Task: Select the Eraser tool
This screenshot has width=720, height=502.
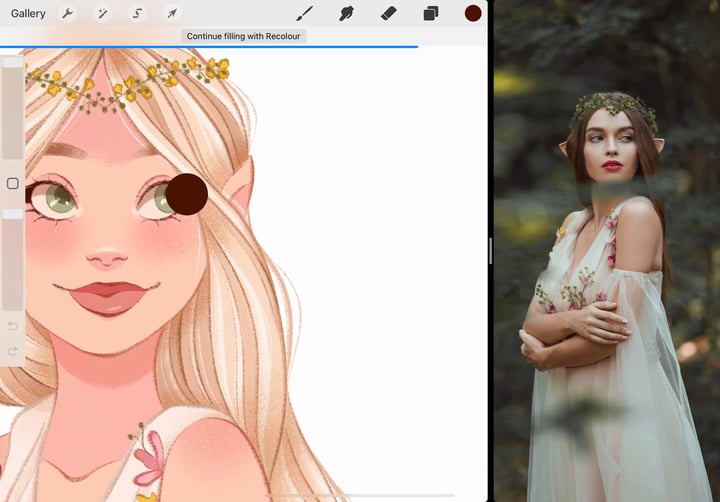Action: click(x=388, y=13)
